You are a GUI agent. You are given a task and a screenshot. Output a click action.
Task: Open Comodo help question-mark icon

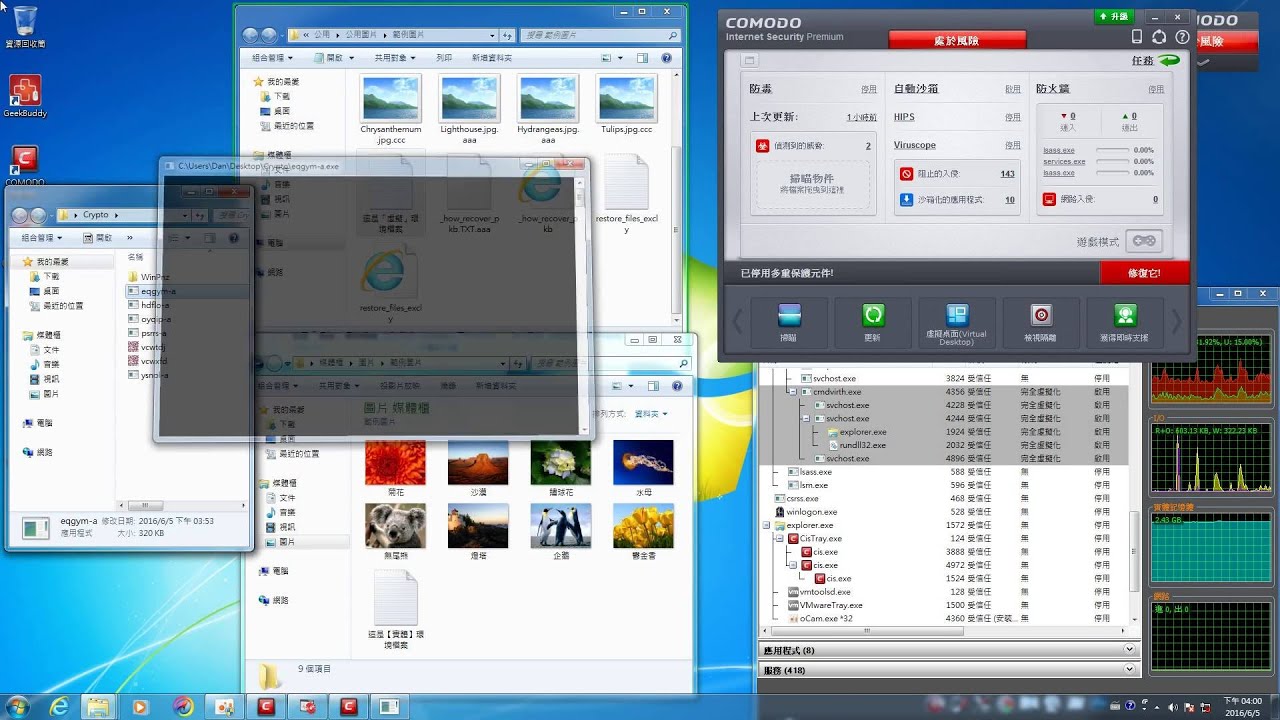[x=1181, y=37]
